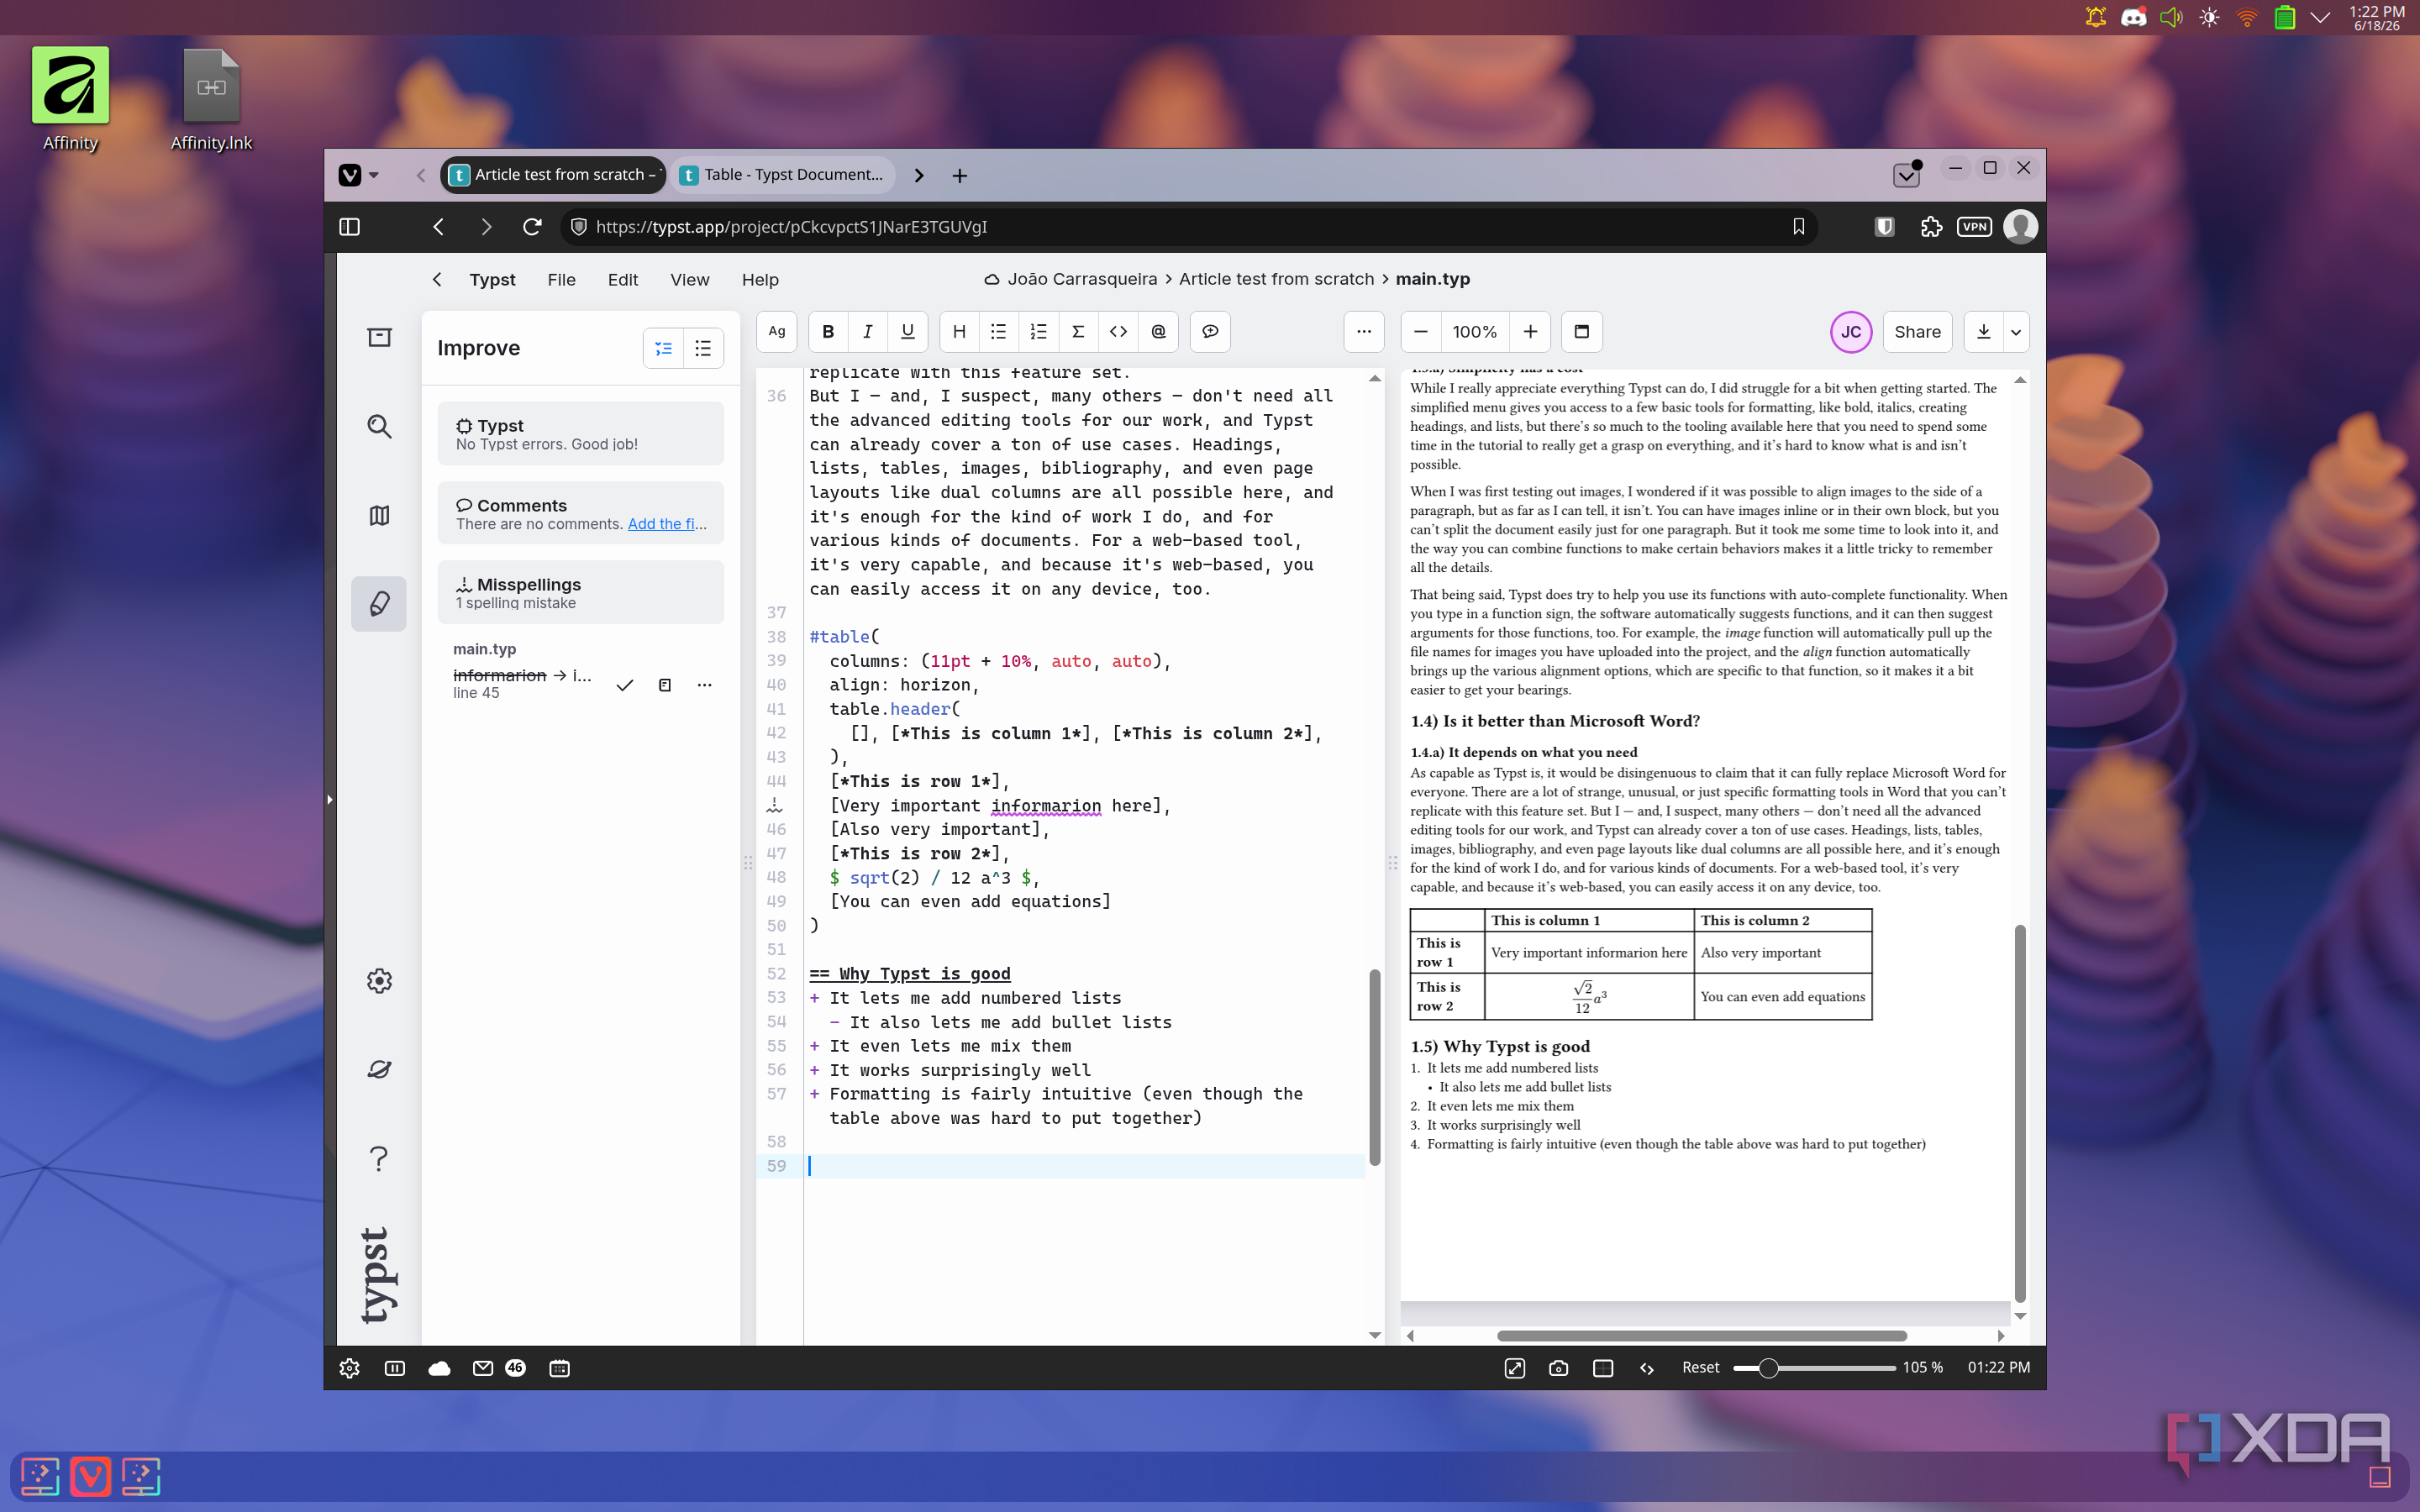2420x1512 pixels.
Task: Open the search panel in sidebar
Action: tap(379, 427)
